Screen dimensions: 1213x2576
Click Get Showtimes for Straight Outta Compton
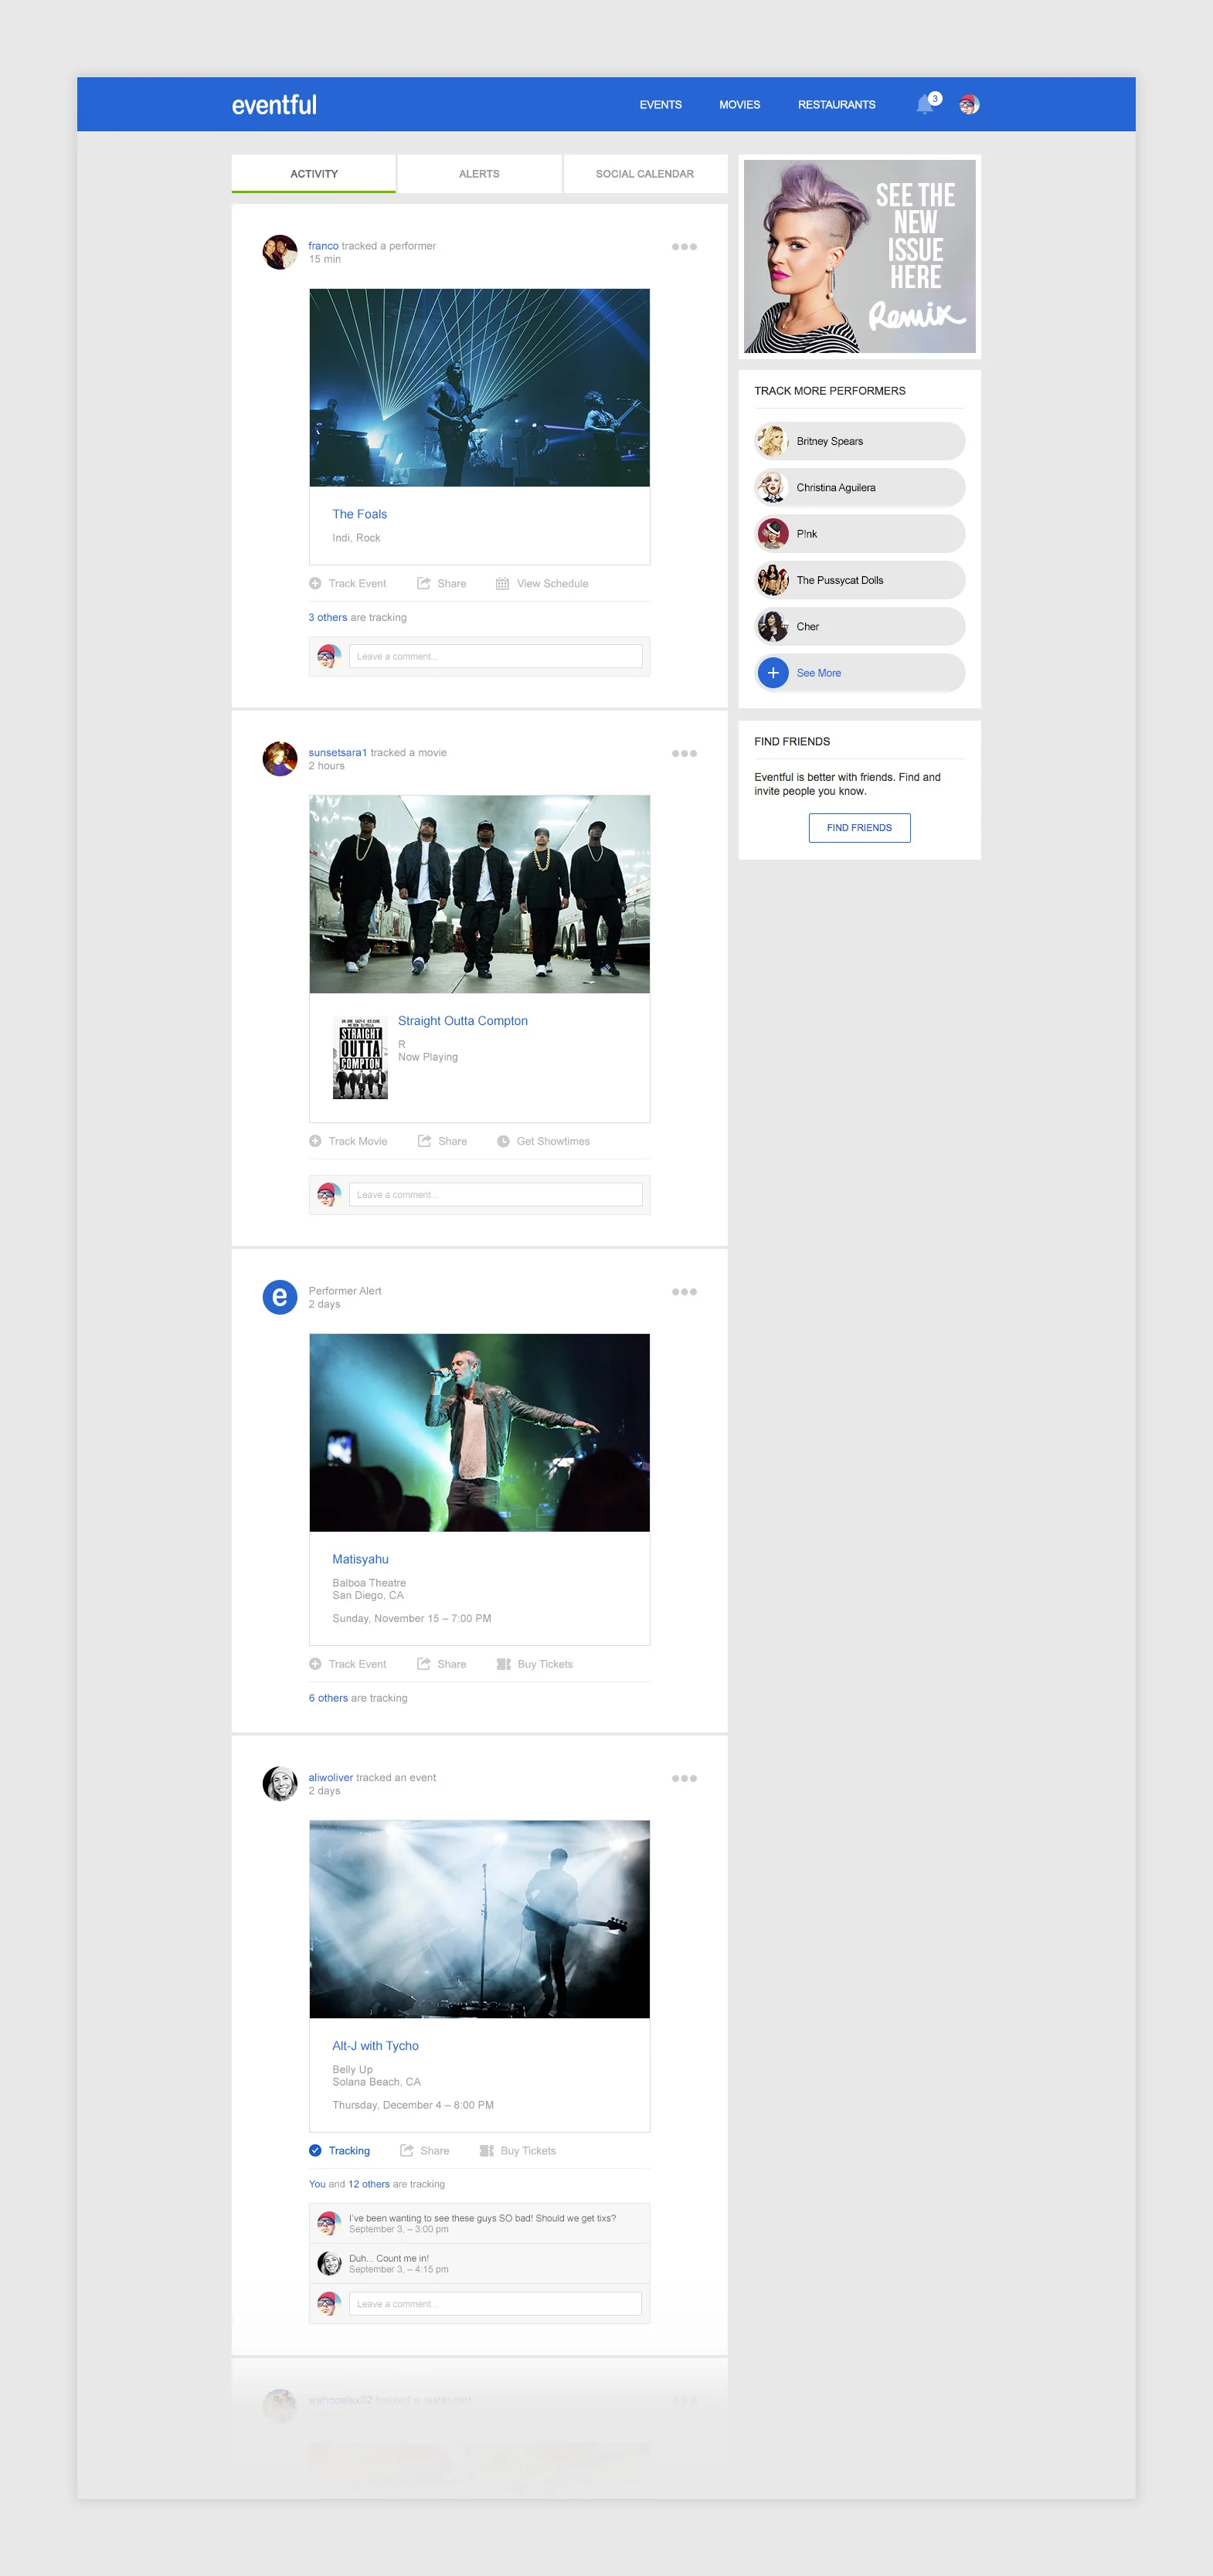[x=543, y=1142]
